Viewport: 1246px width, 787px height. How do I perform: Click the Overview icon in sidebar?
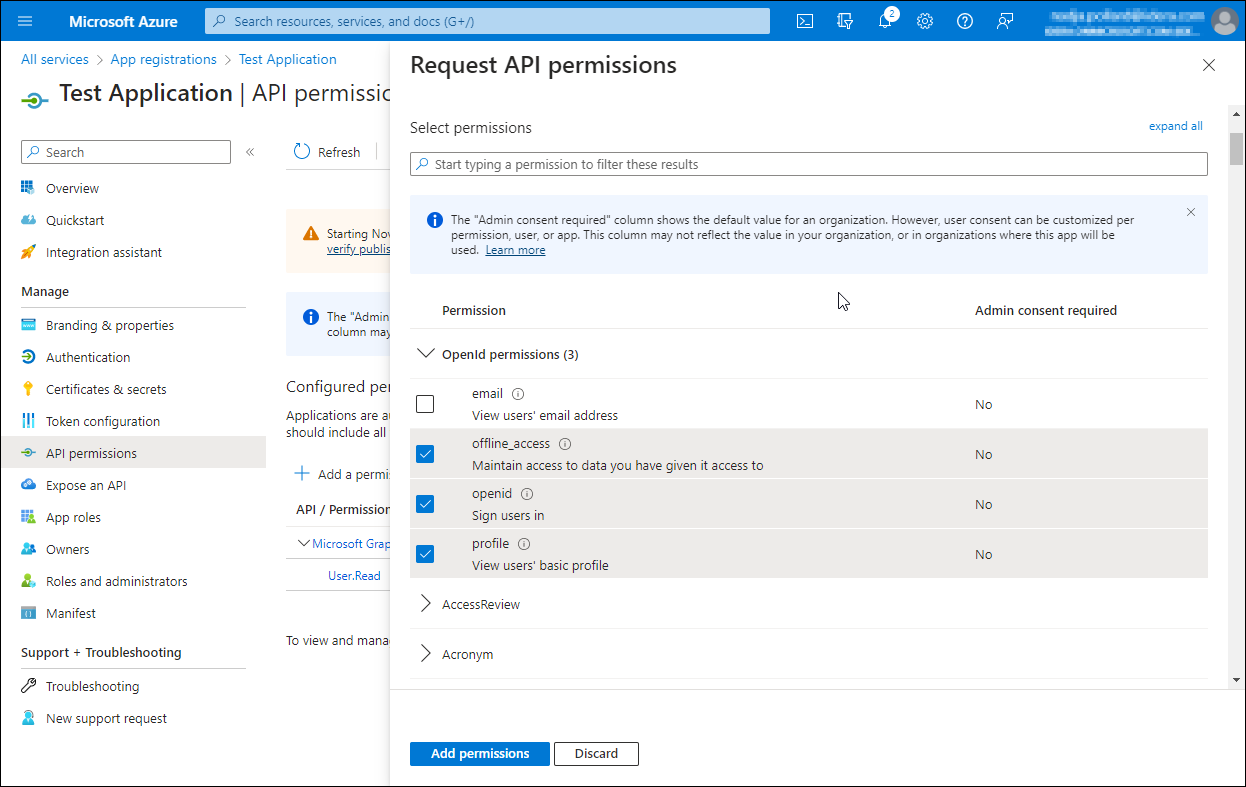tap(28, 188)
